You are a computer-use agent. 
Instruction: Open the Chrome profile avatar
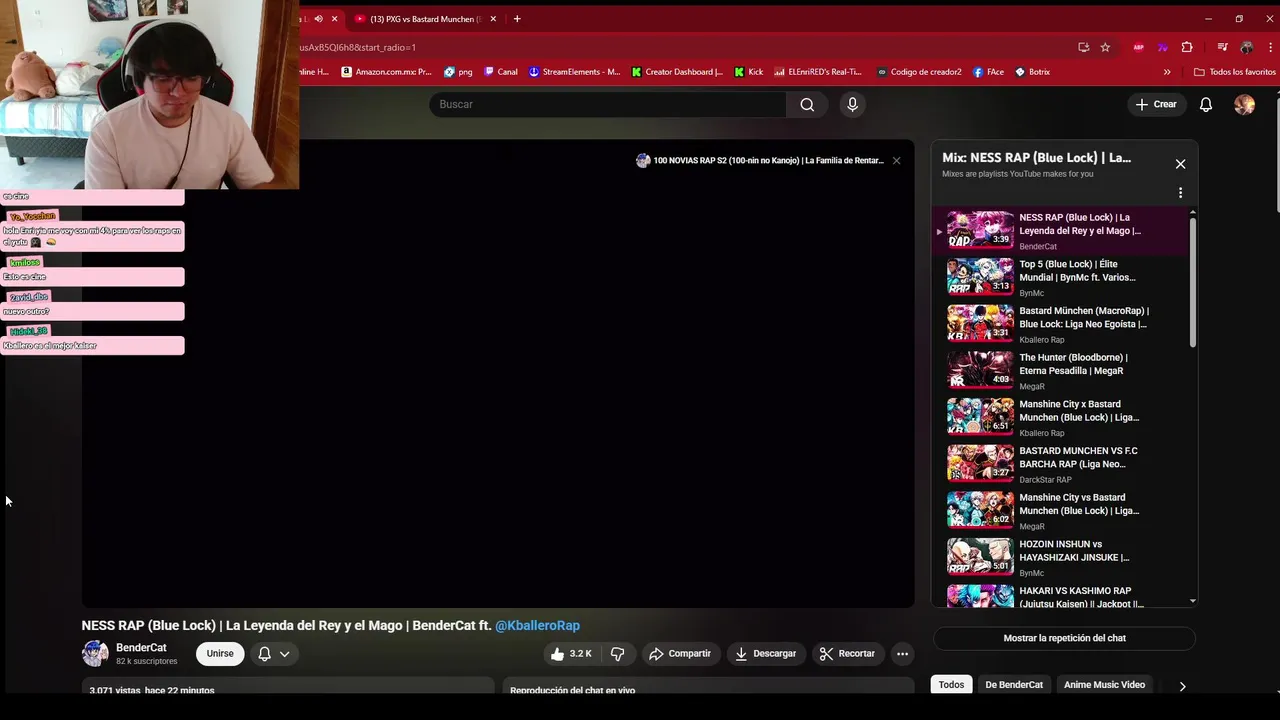point(1246,47)
